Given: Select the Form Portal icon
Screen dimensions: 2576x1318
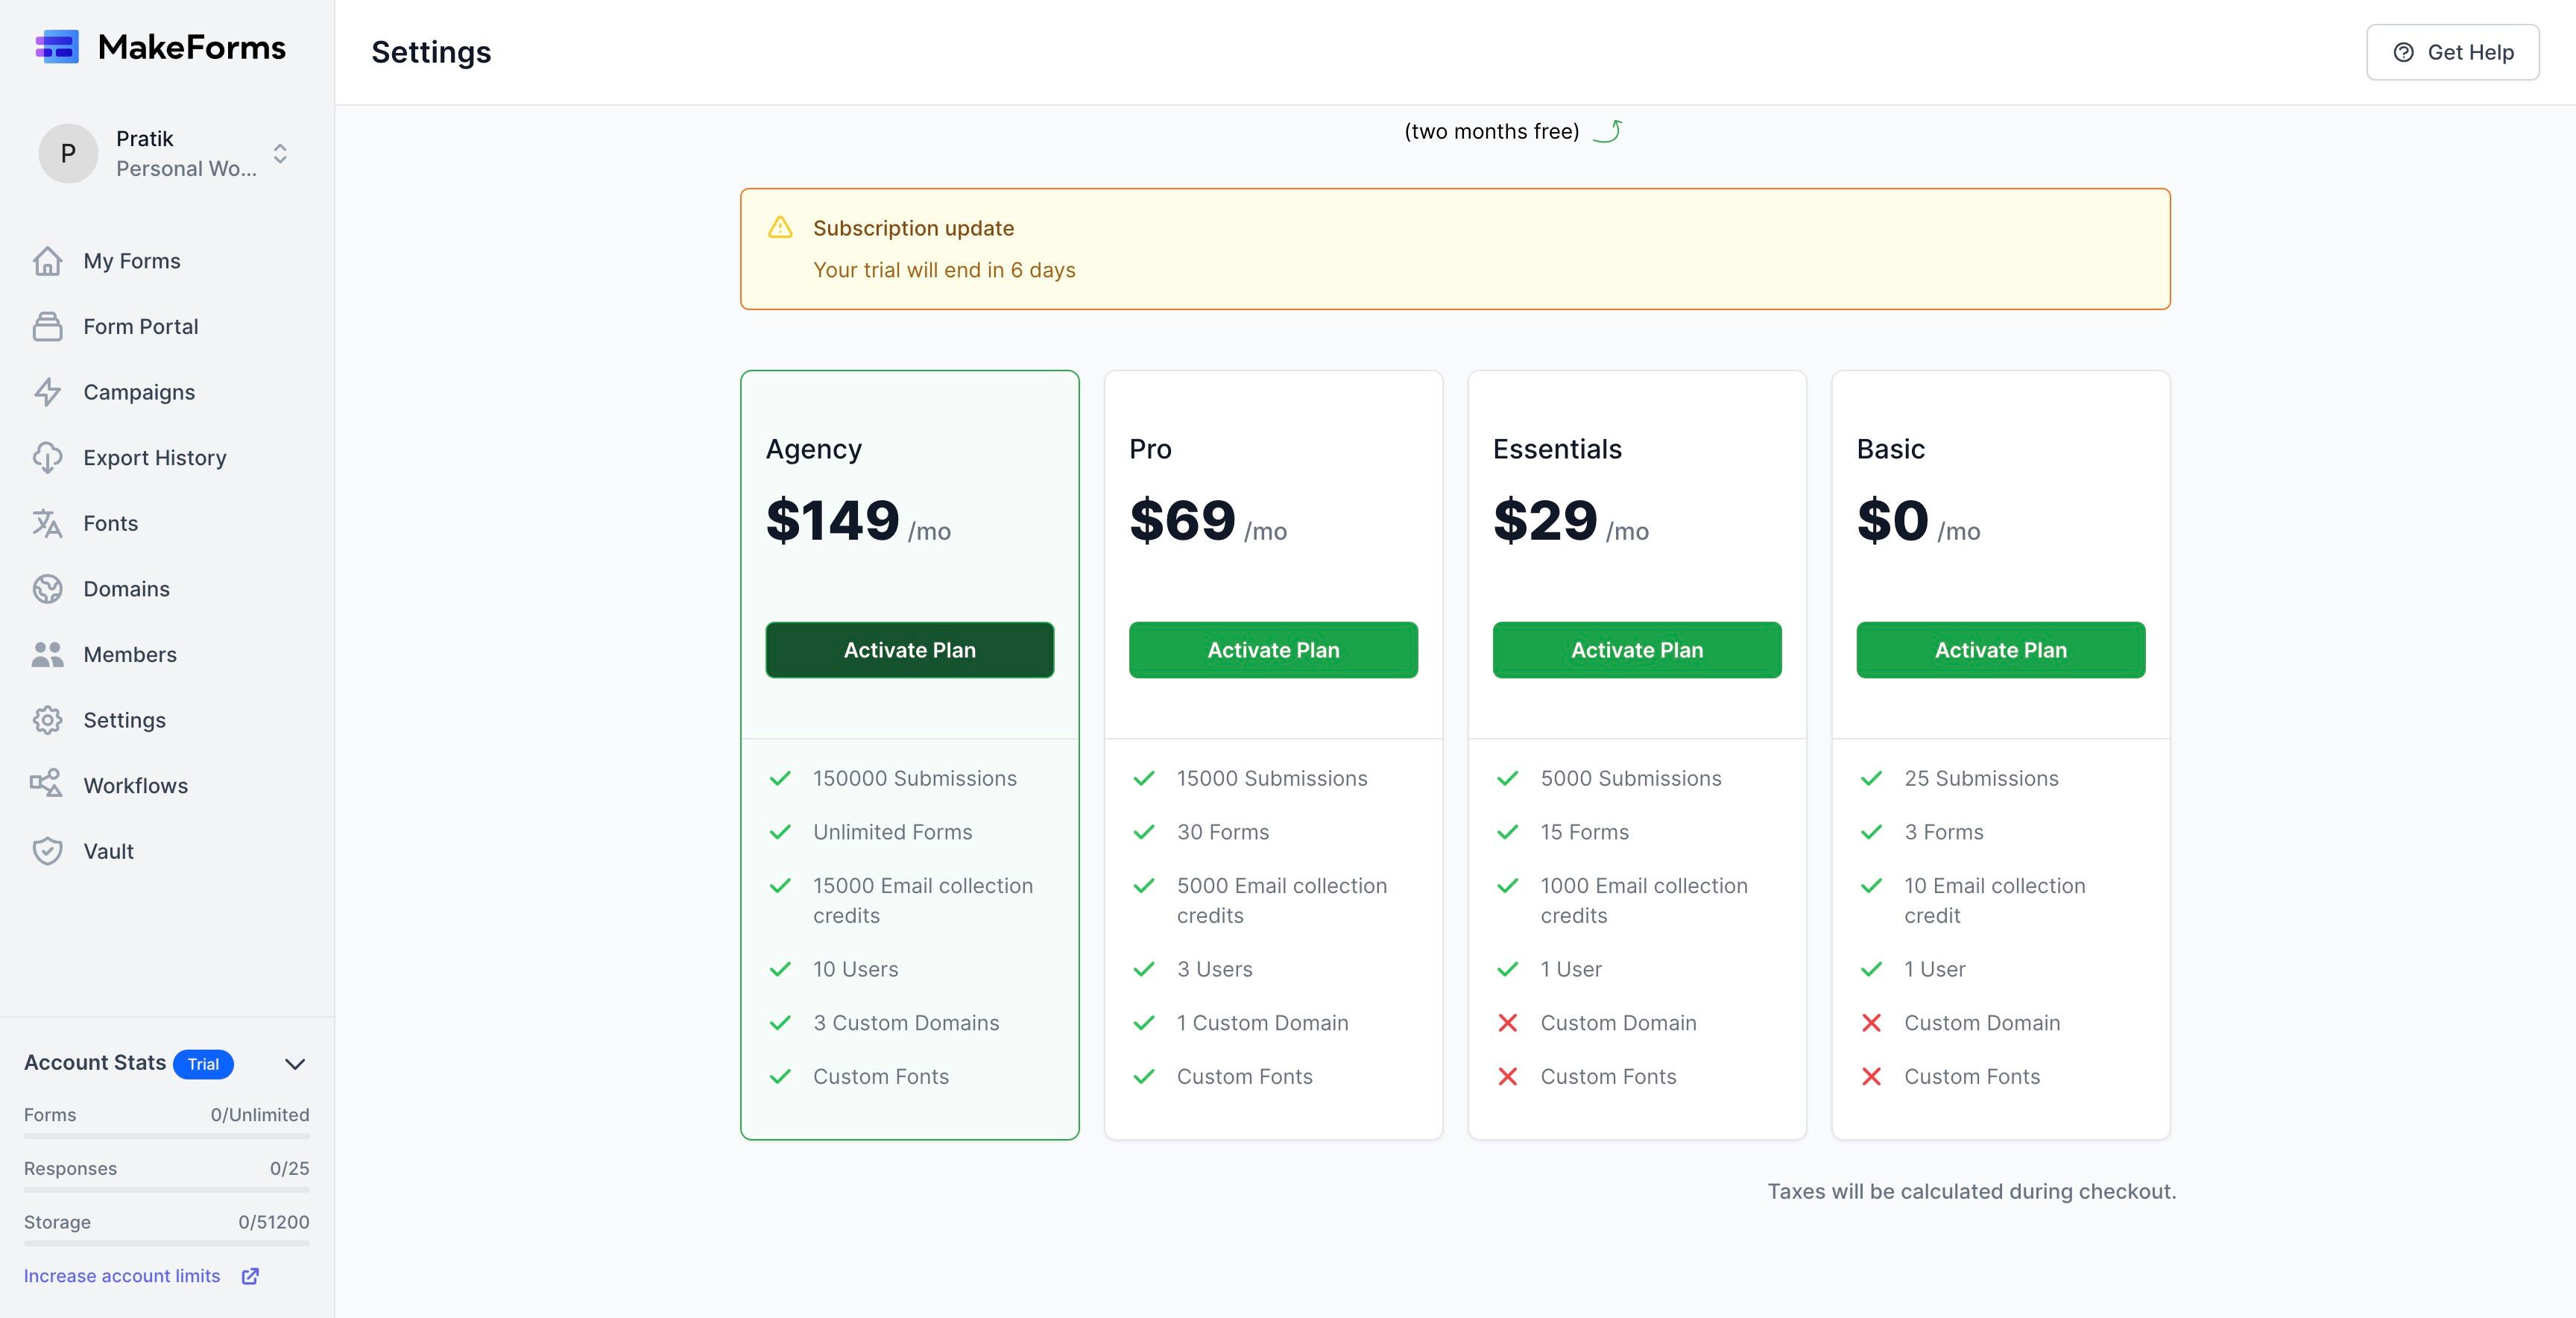Looking at the screenshot, I should coord(48,326).
